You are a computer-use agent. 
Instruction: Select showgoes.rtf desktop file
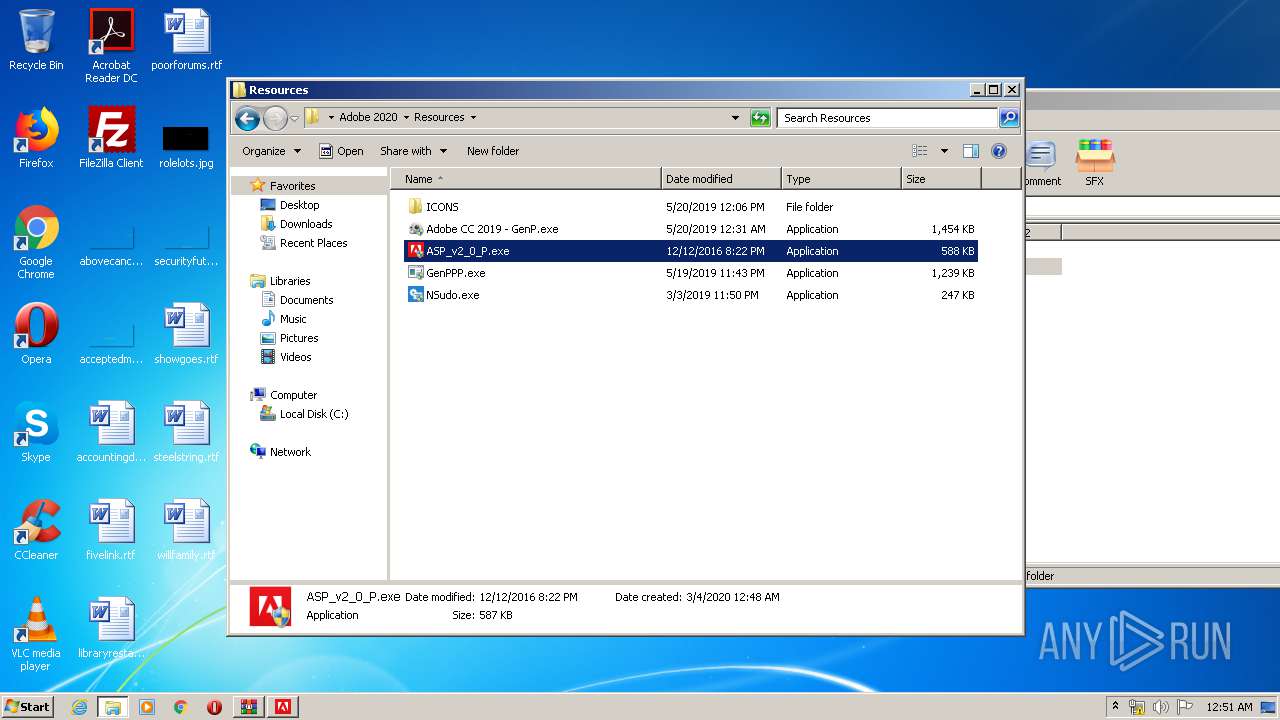point(186,334)
